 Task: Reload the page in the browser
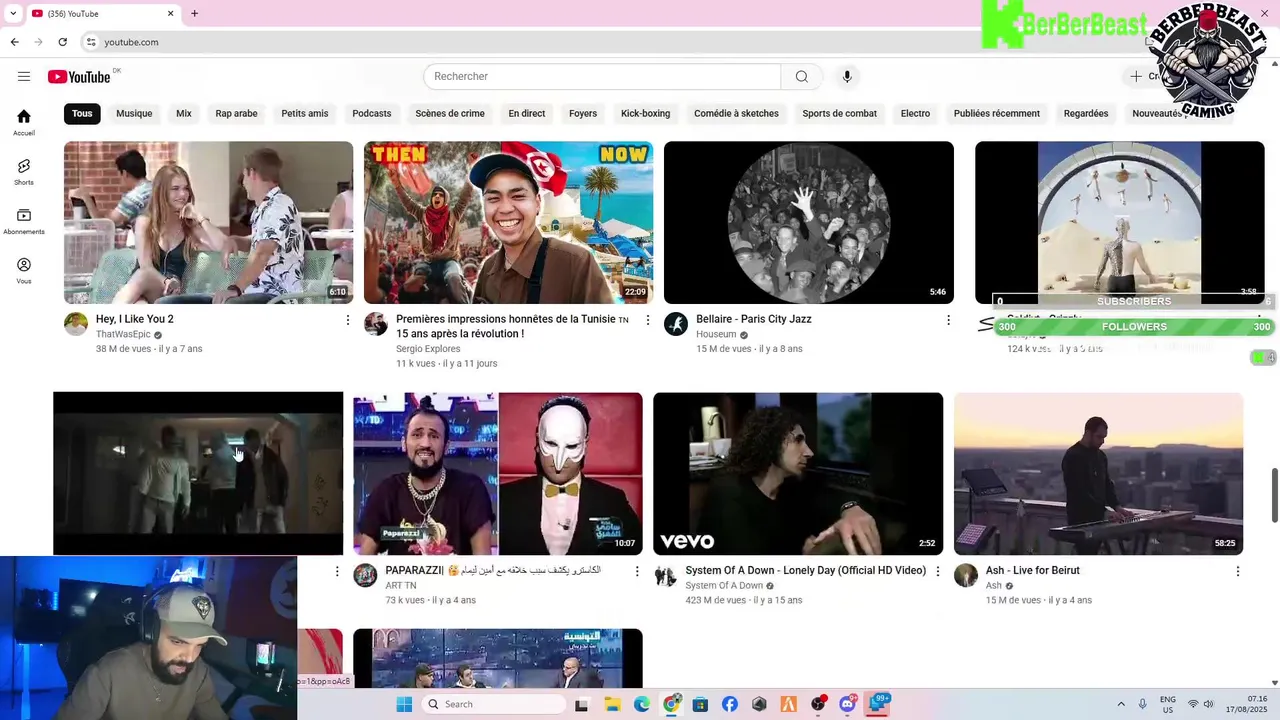(x=62, y=42)
